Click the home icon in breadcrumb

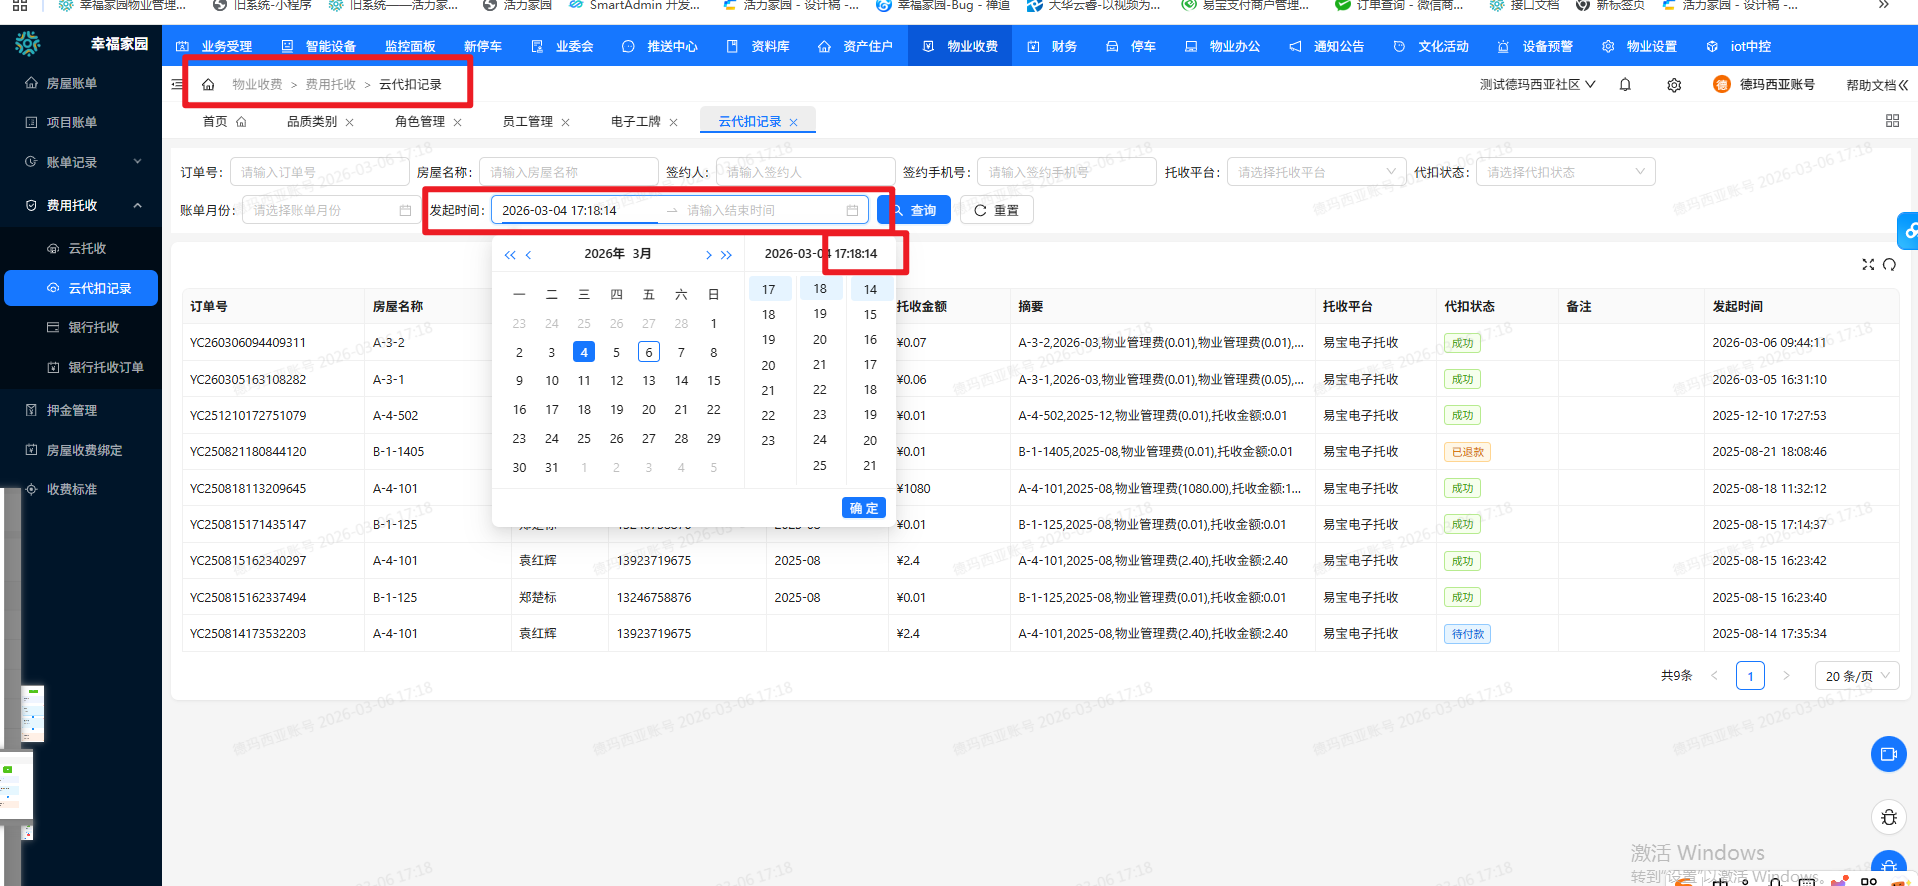[208, 85]
